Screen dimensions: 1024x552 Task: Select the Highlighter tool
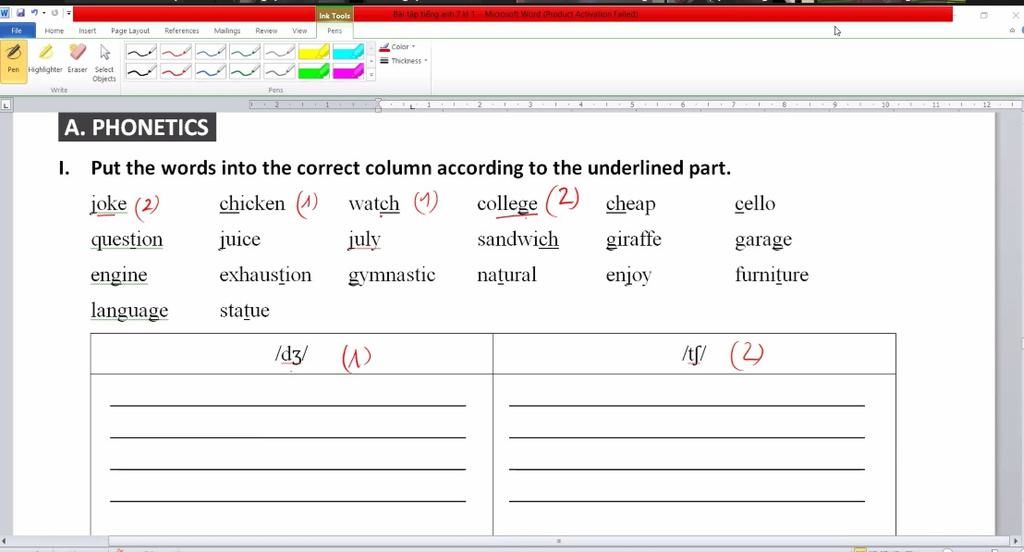45,61
